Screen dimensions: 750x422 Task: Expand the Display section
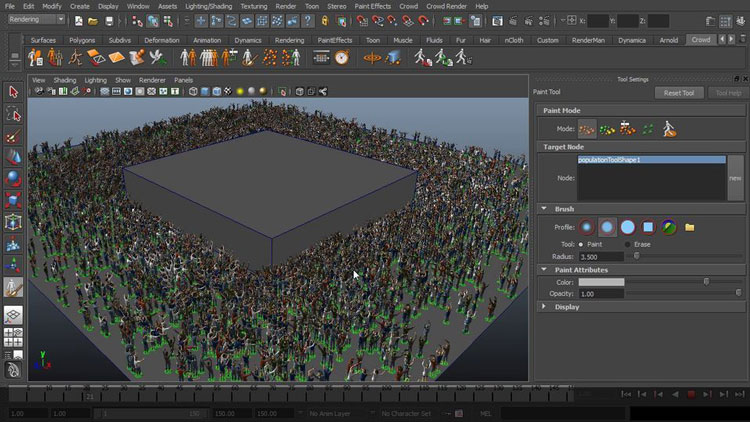click(544, 307)
